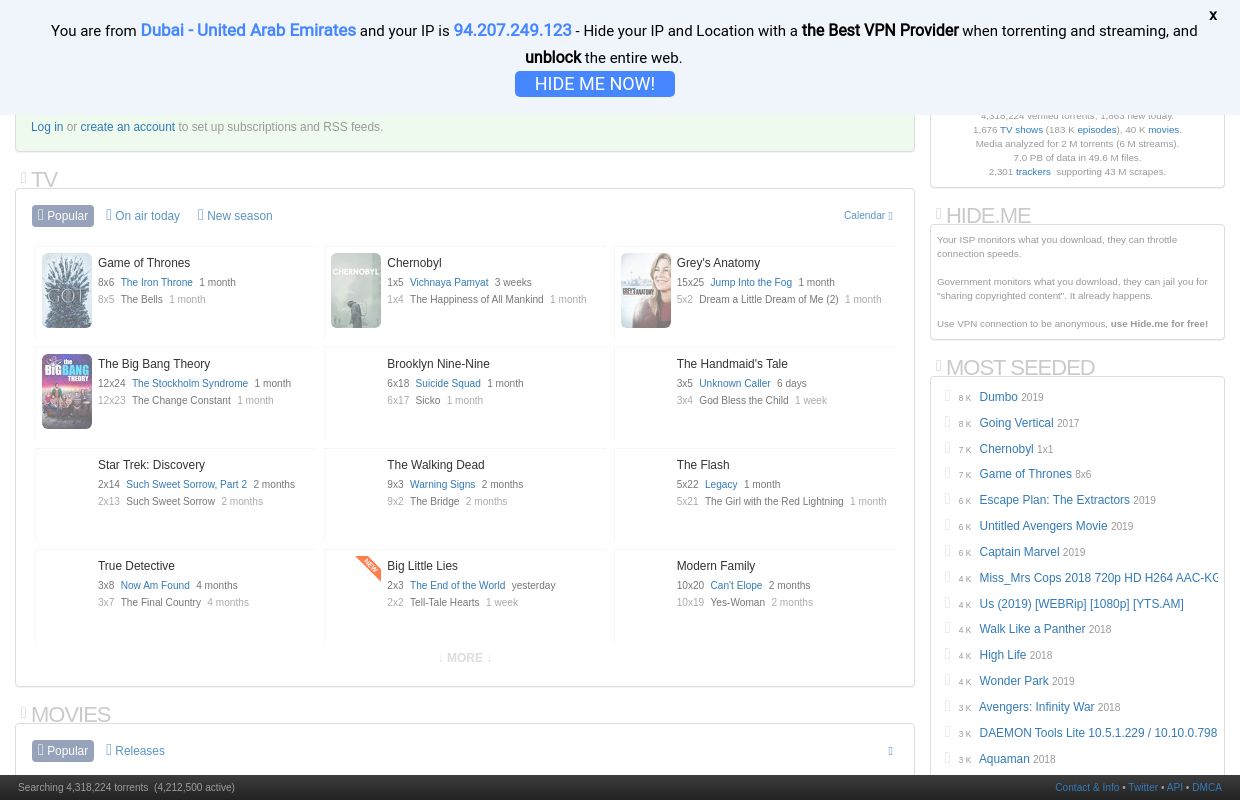This screenshot has width=1240, height=800.
Task: Open the New season tab
Action: (235, 216)
